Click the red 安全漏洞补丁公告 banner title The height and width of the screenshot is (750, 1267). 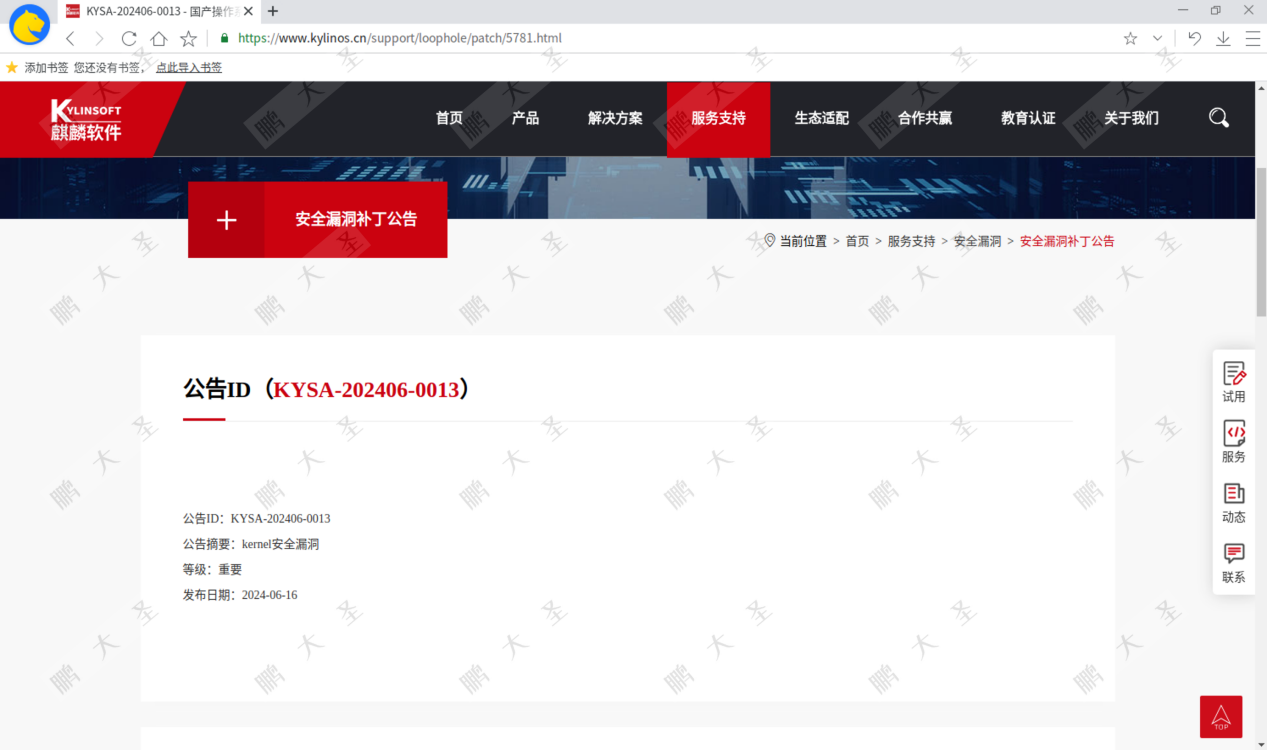tap(356, 220)
